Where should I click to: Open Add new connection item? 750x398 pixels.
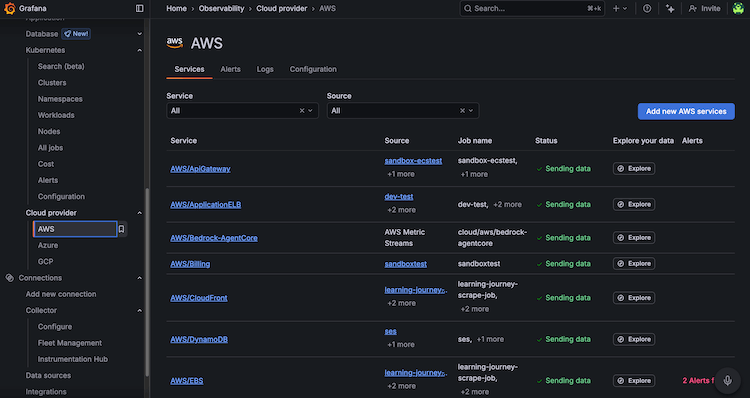(x=61, y=294)
